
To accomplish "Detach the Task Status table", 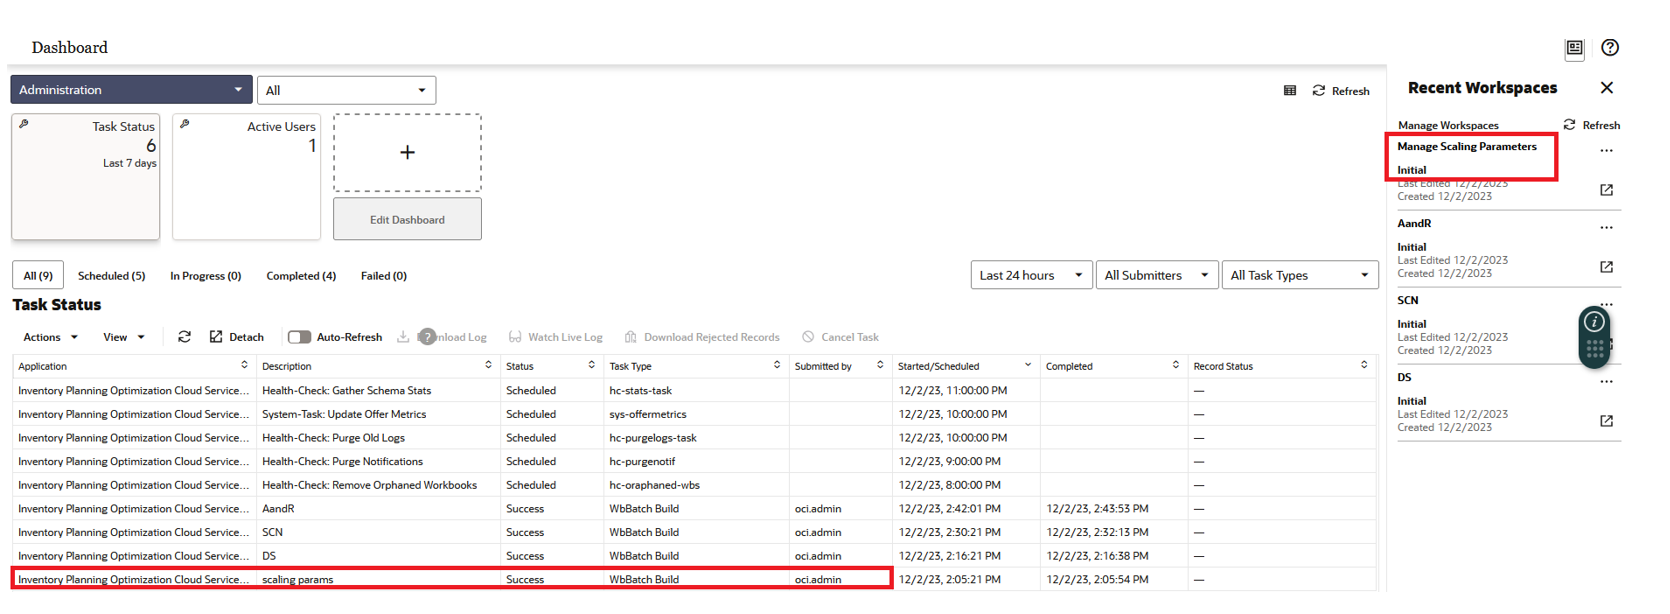I will pos(237,337).
